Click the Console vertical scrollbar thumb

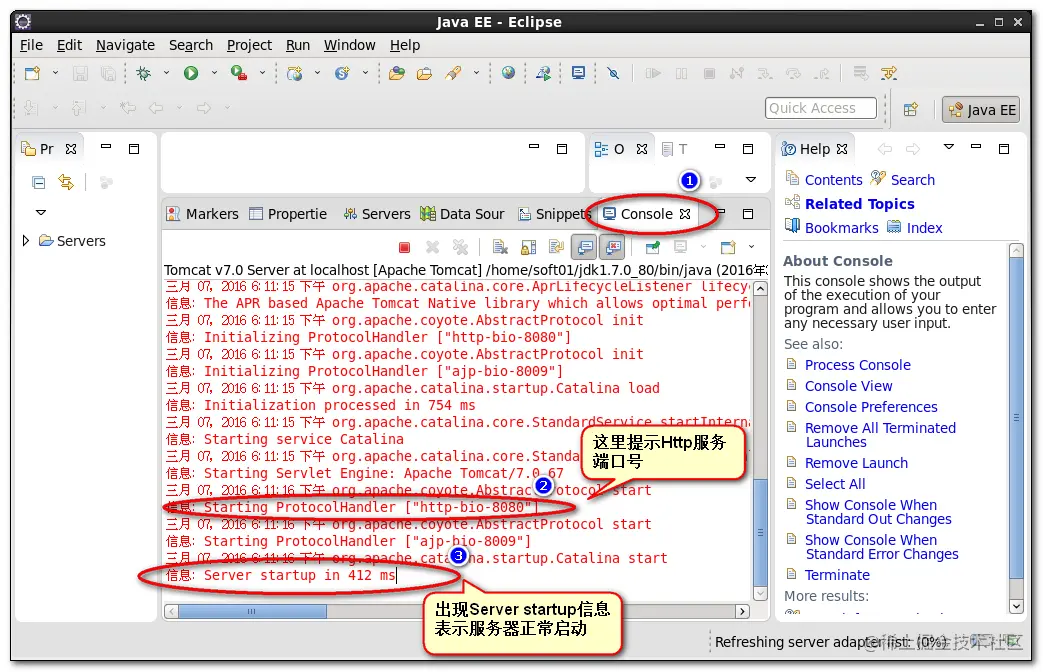760,532
